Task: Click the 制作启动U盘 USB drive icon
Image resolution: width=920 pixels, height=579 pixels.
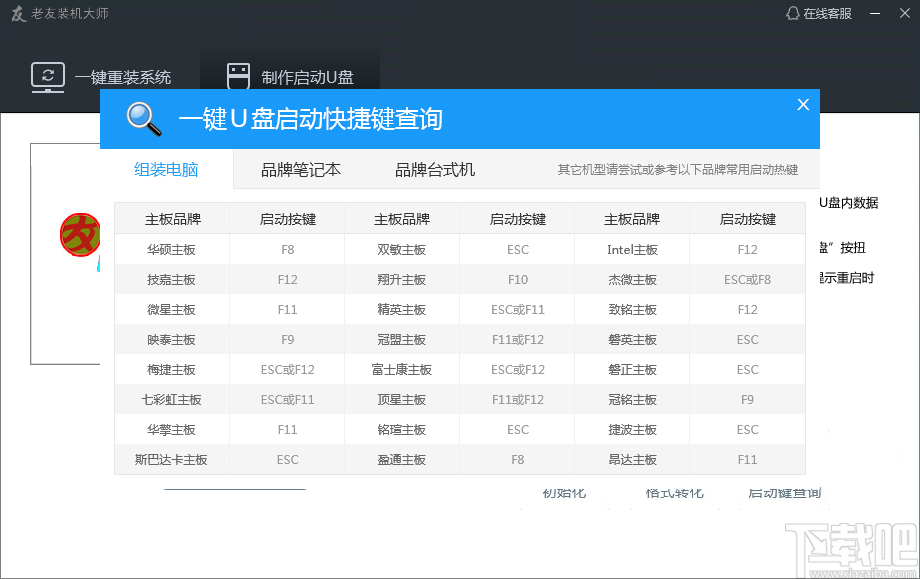Action: point(238,77)
